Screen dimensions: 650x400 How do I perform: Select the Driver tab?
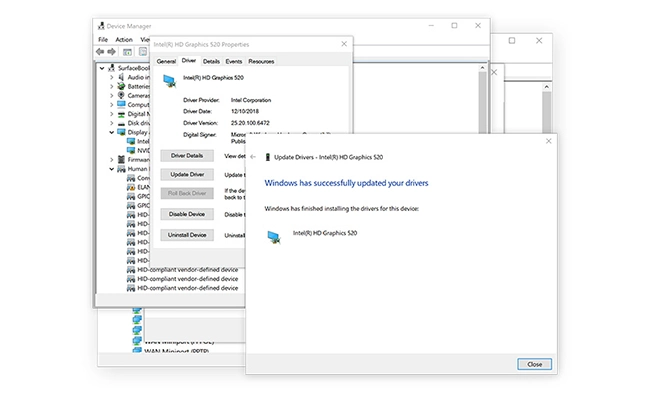(189, 61)
